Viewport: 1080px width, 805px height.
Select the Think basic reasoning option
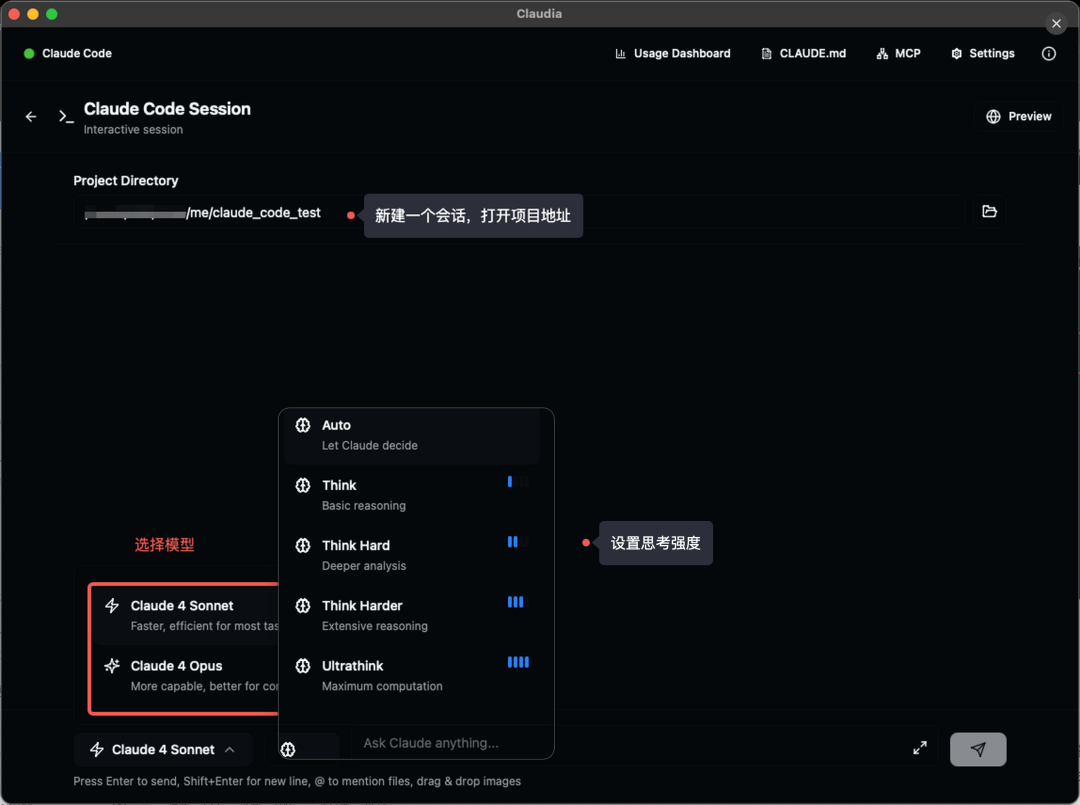(x=412, y=495)
